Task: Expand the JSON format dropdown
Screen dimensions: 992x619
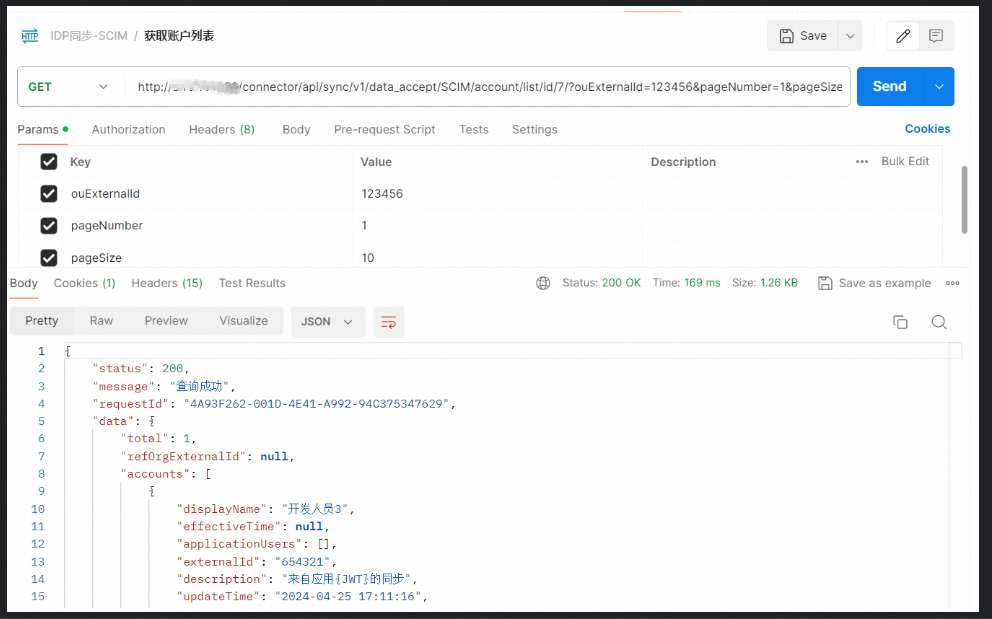Action: (328, 322)
